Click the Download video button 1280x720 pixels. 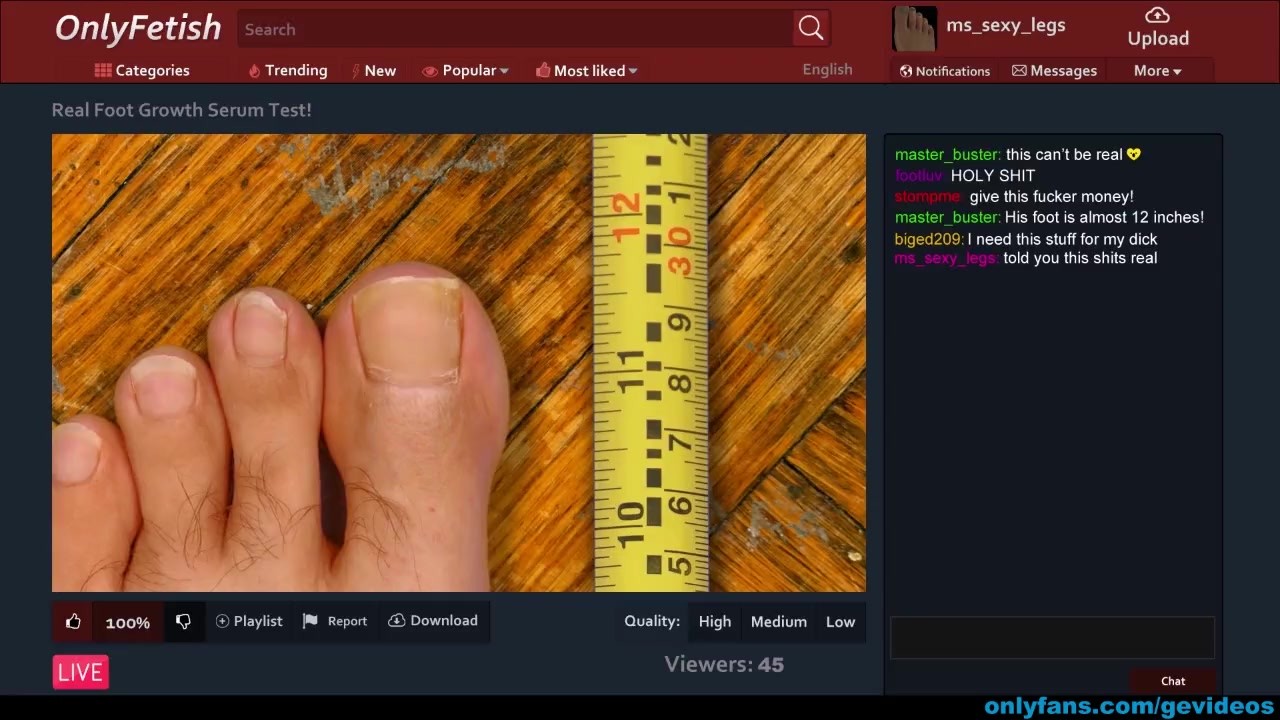click(x=433, y=621)
